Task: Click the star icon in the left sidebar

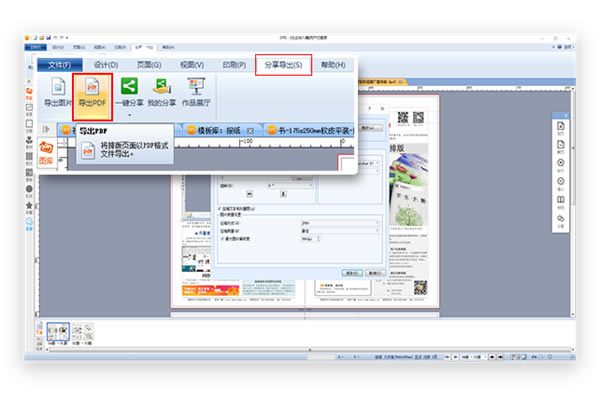Action: (x=29, y=206)
